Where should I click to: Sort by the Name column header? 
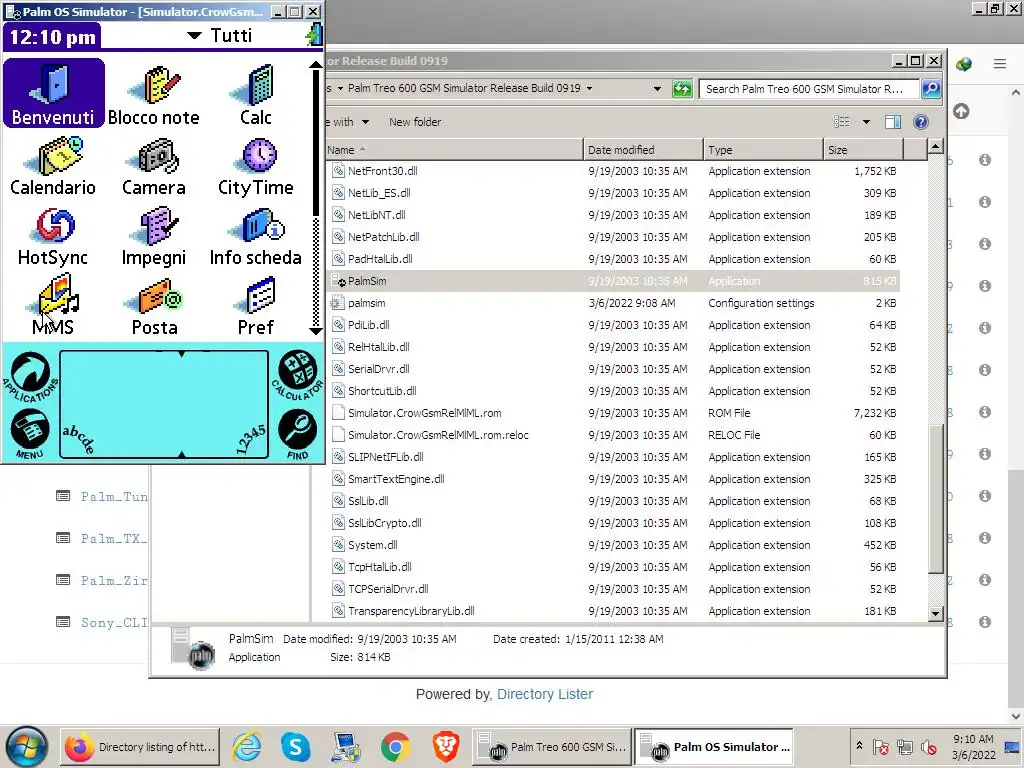tap(454, 150)
